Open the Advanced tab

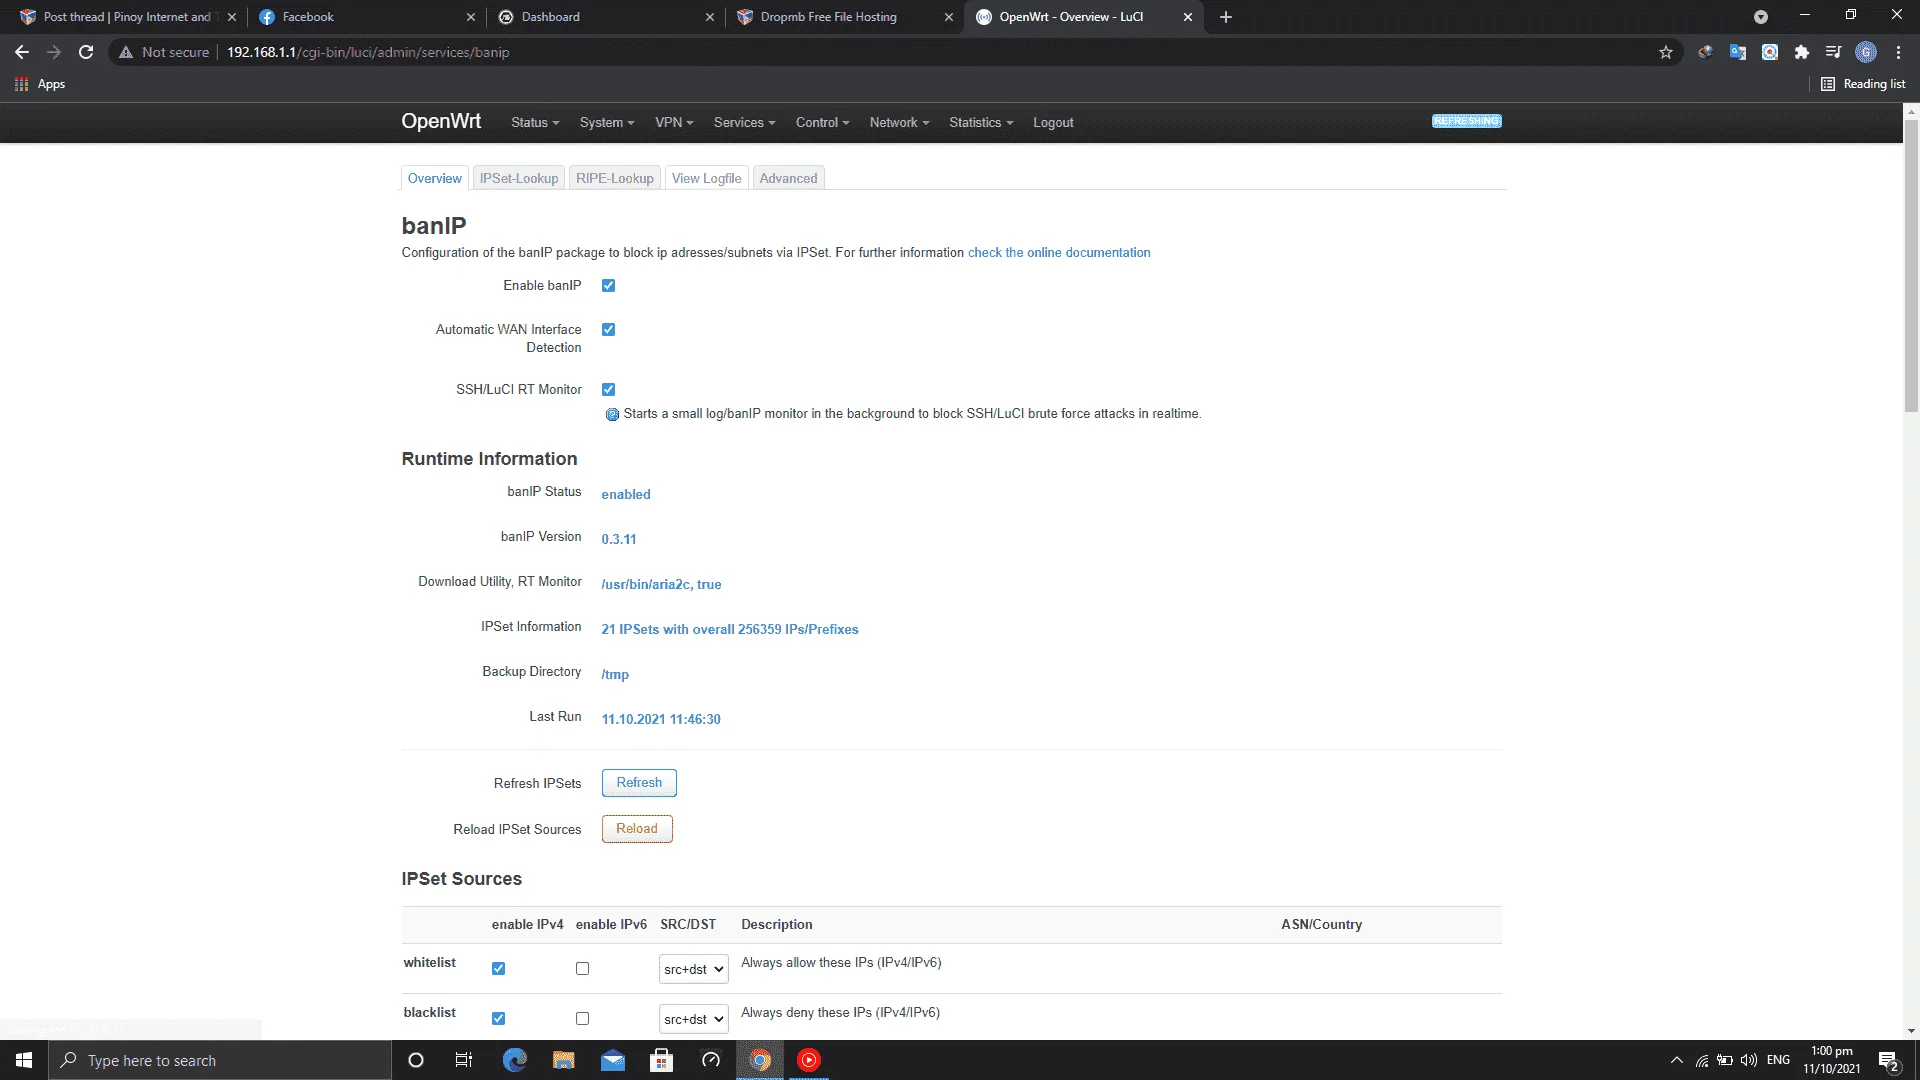[788, 178]
